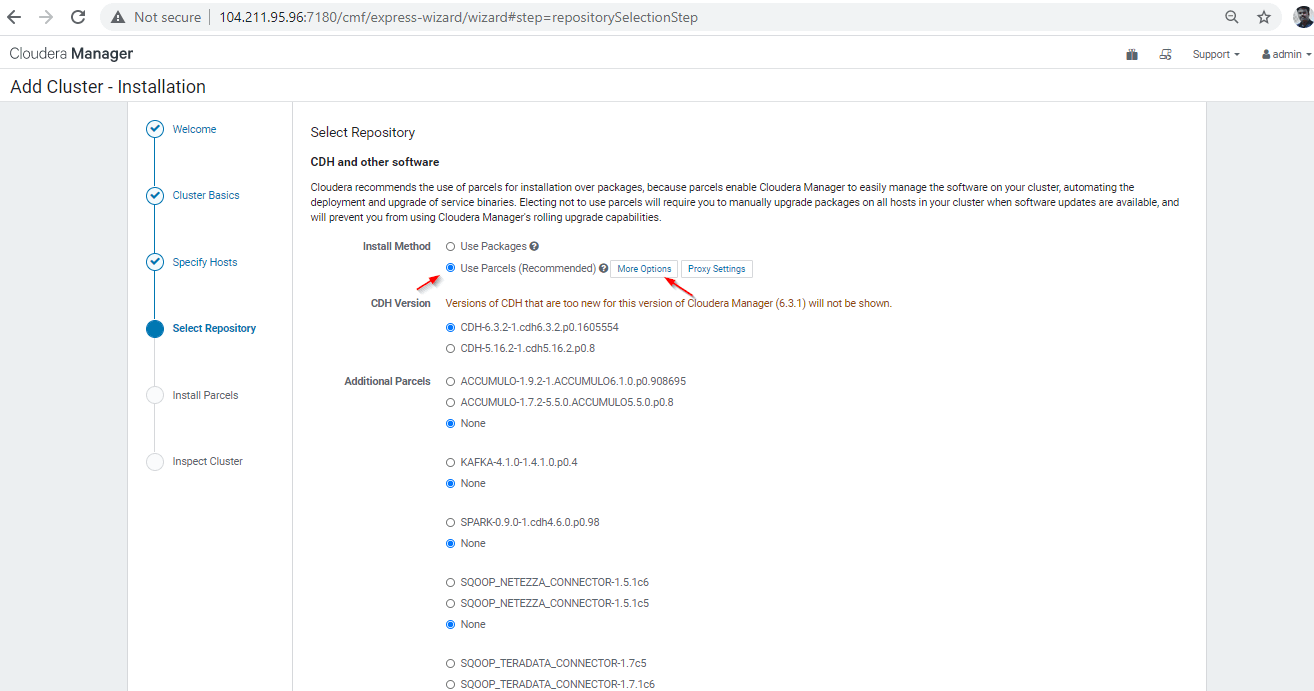
Task: Go to the Inspect Cluster wizard step
Action: pyautogui.click(x=207, y=461)
